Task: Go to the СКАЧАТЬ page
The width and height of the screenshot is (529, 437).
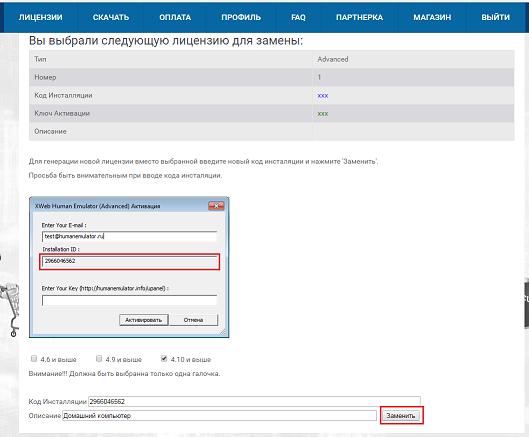Action: point(111,17)
